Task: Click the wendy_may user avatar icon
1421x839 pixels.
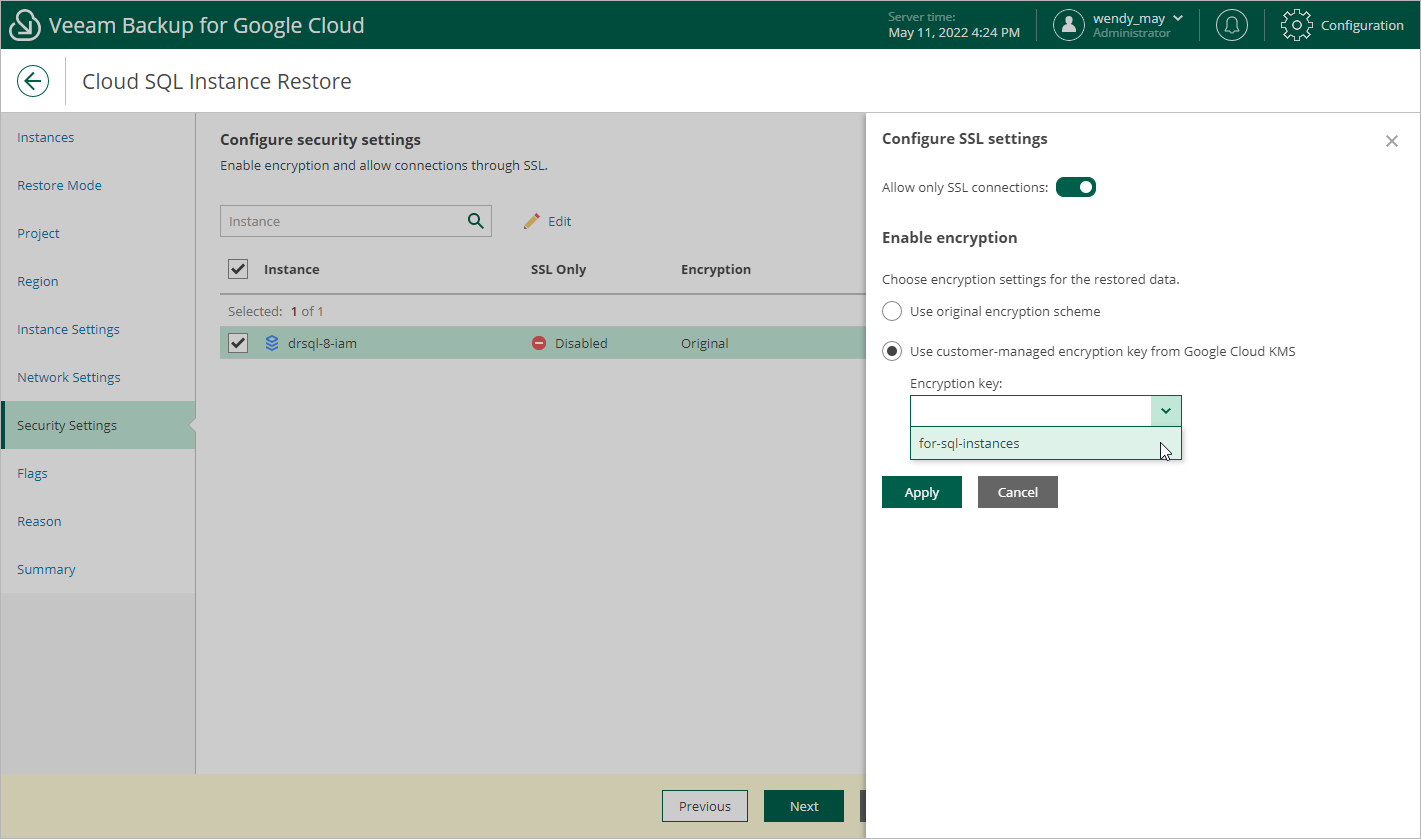Action: [1069, 25]
